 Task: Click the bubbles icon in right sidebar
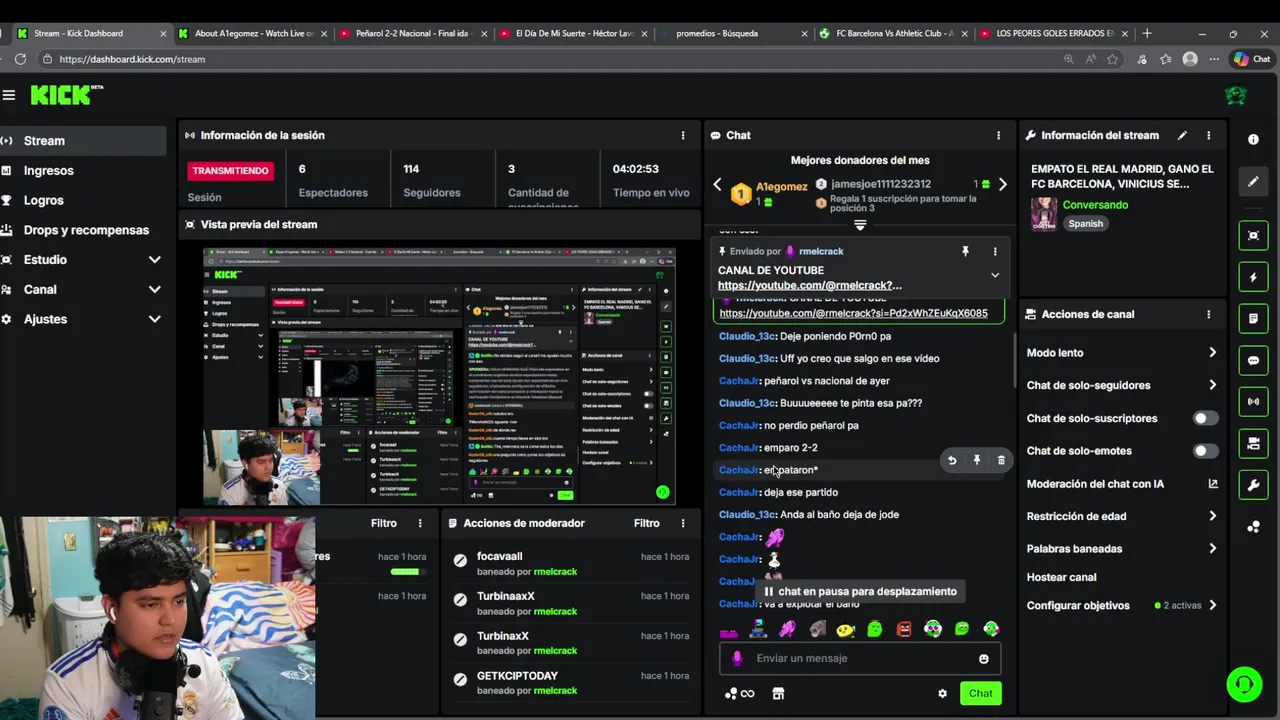1253,527
